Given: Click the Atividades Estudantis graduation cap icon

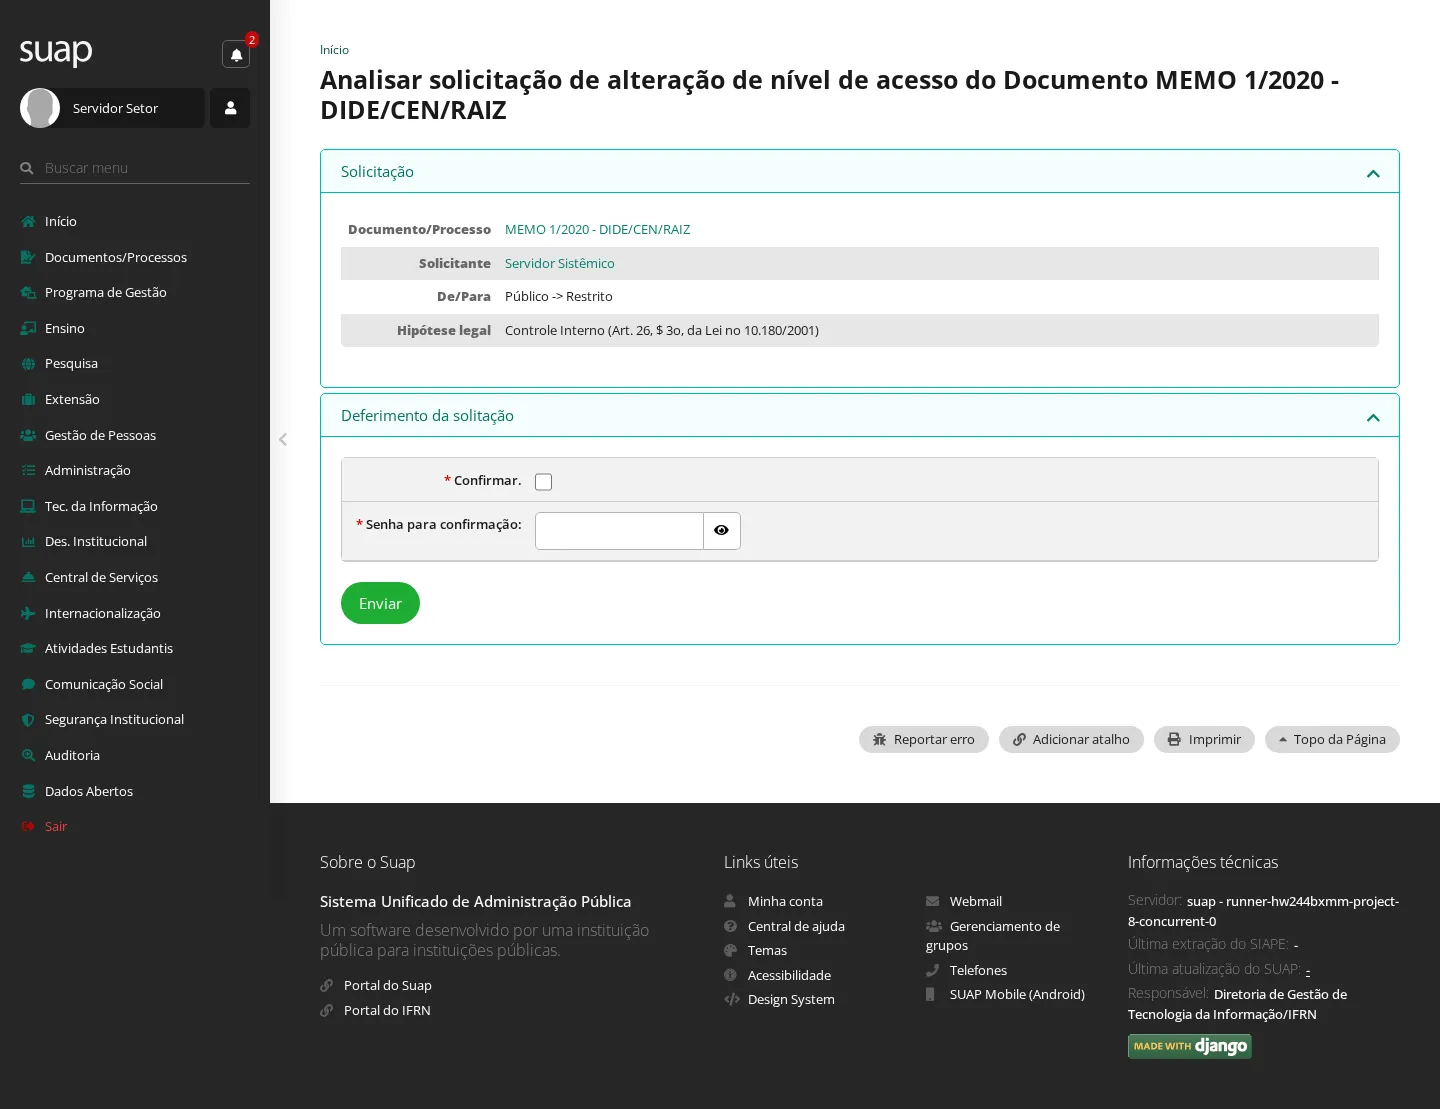Looking at the screenshot, I should tap(28, 648).
